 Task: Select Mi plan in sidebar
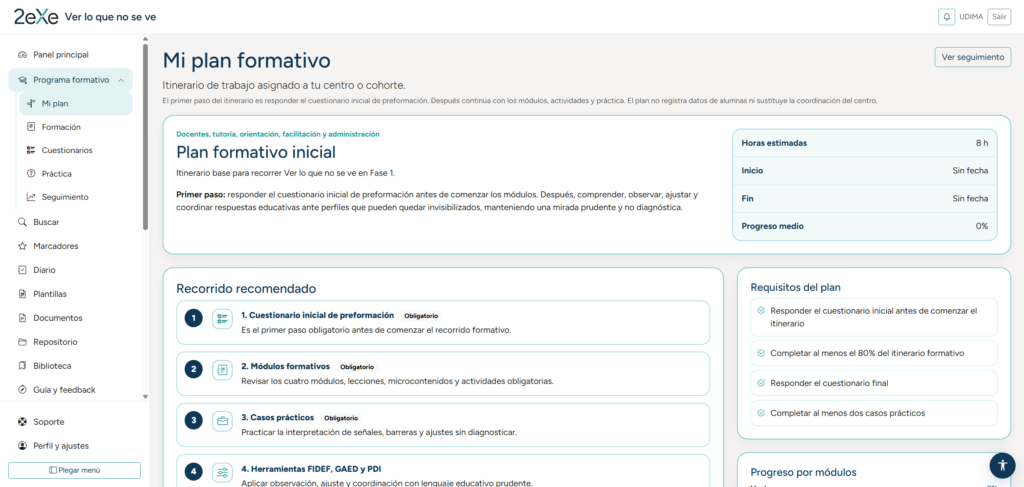point(75,103)
